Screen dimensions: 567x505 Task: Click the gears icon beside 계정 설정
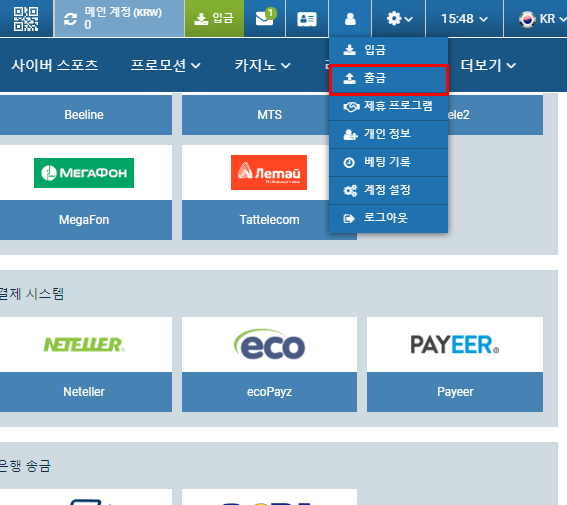350,191
